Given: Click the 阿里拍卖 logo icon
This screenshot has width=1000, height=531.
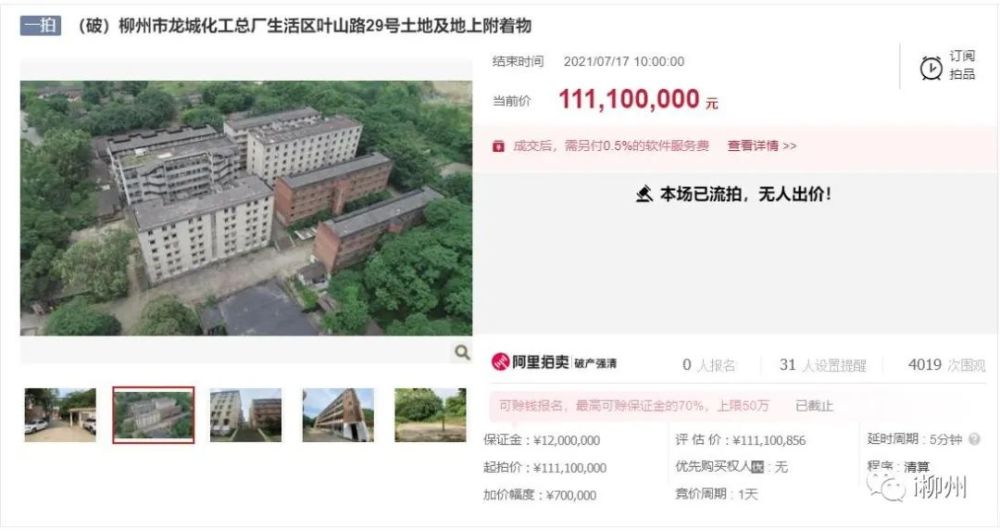Looking at the screenshot, I should (500, 362).
